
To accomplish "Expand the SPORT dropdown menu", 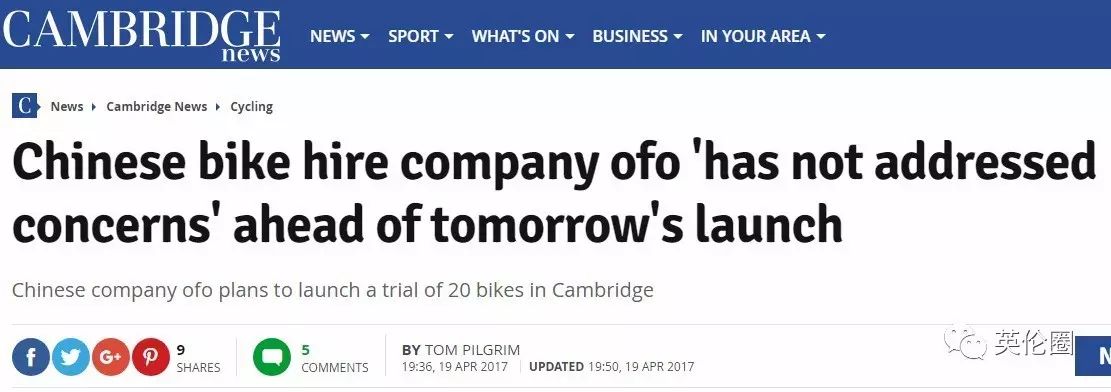I will 420,36.
